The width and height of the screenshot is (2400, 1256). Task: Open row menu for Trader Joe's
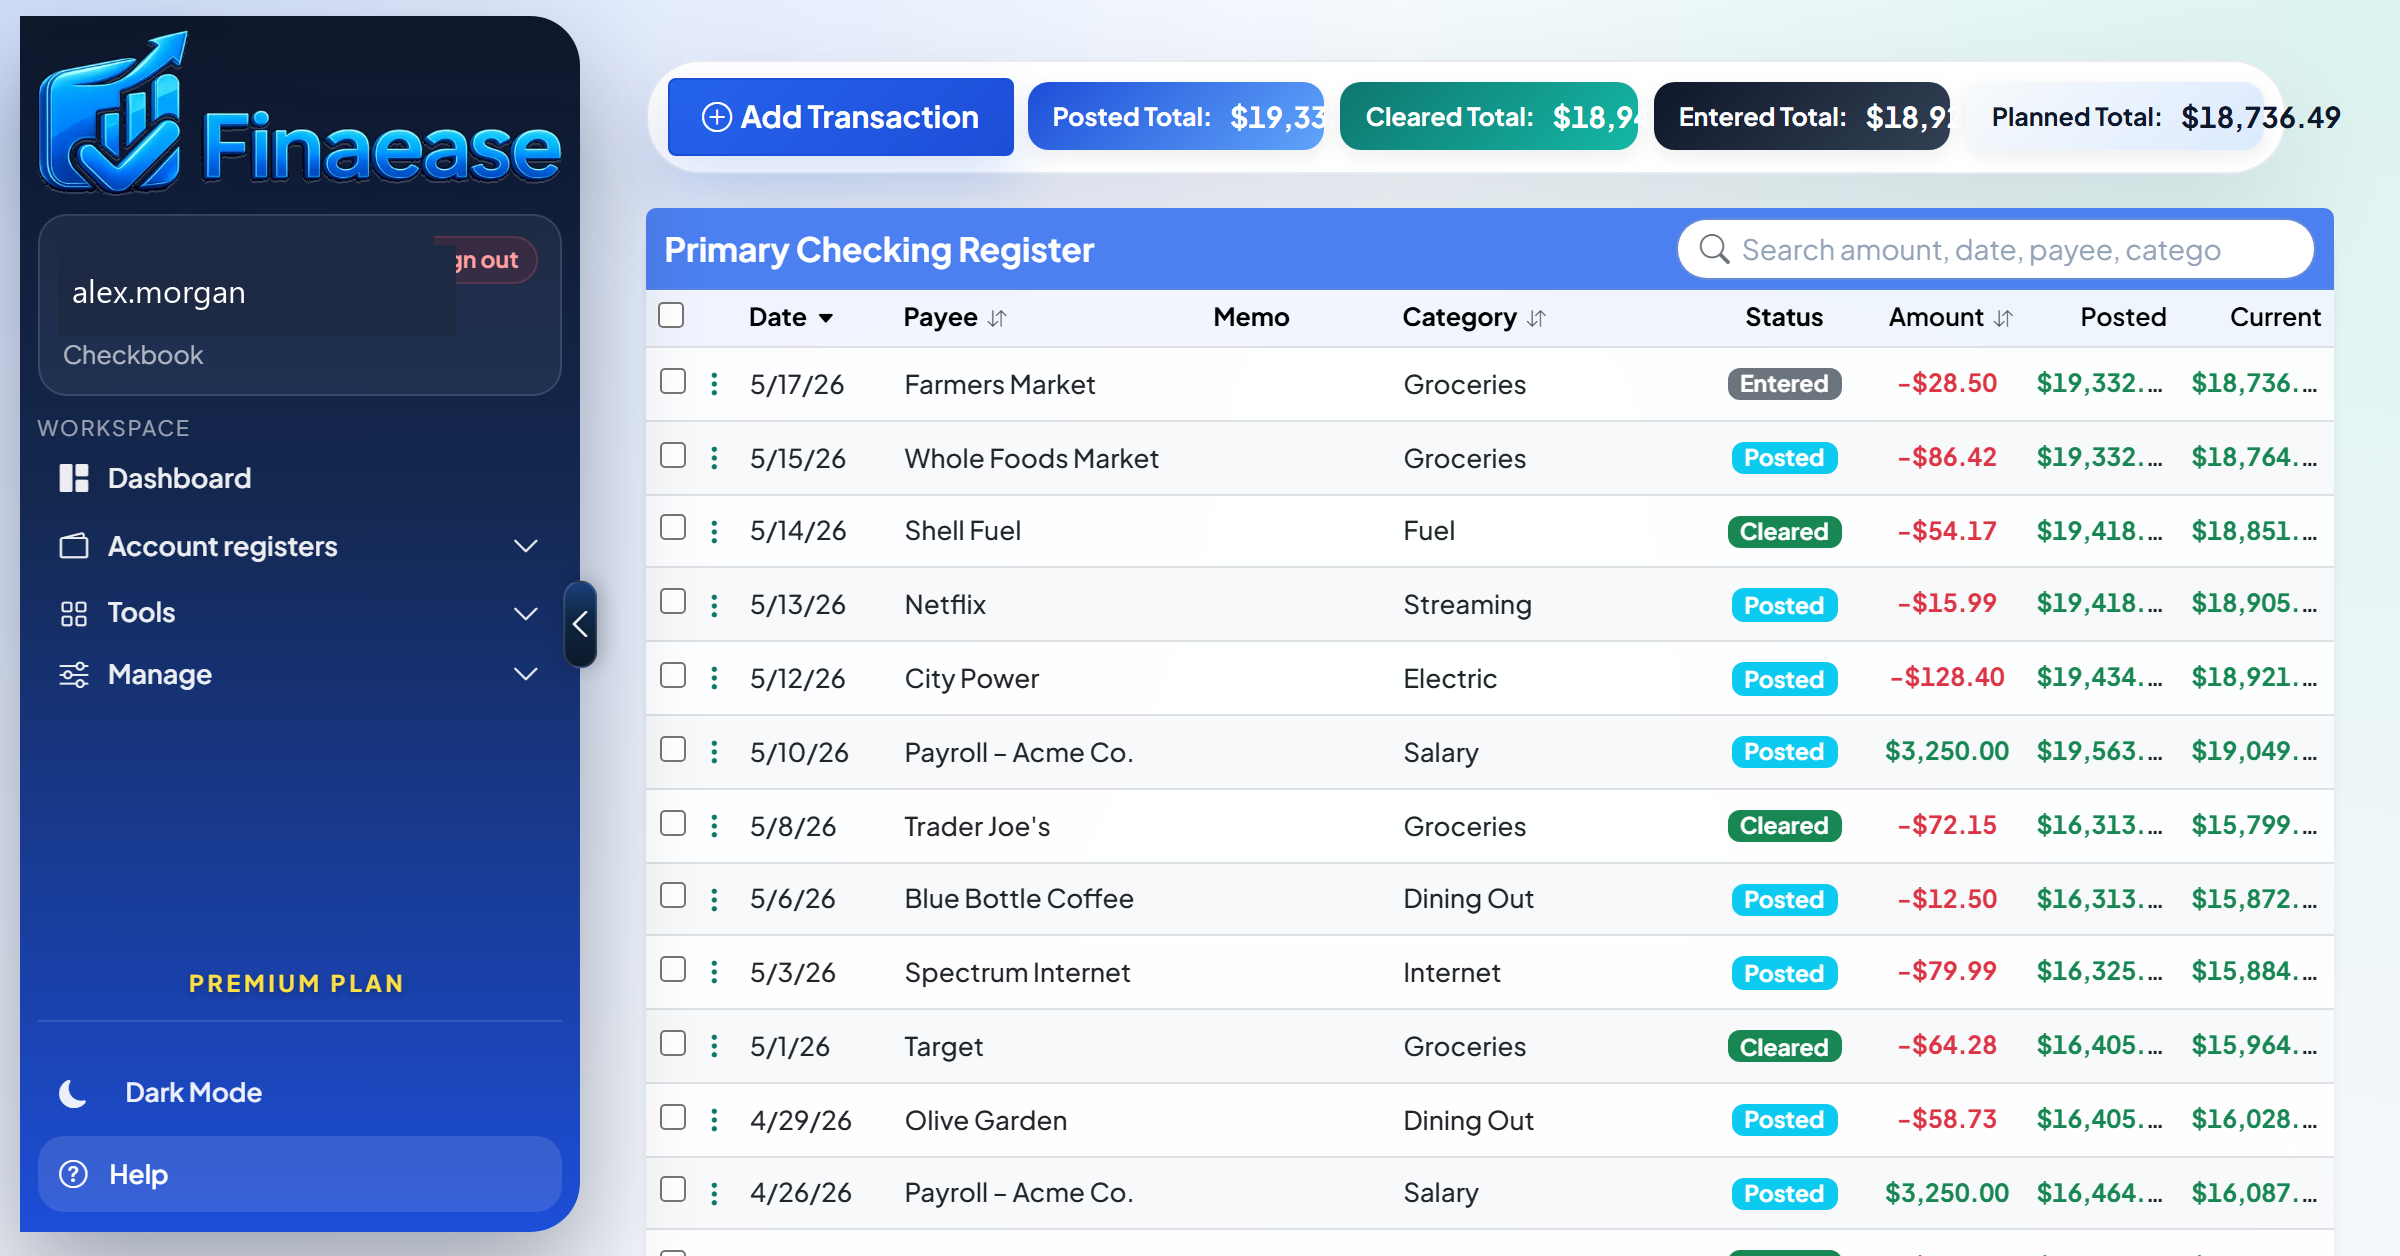point(714,826)
